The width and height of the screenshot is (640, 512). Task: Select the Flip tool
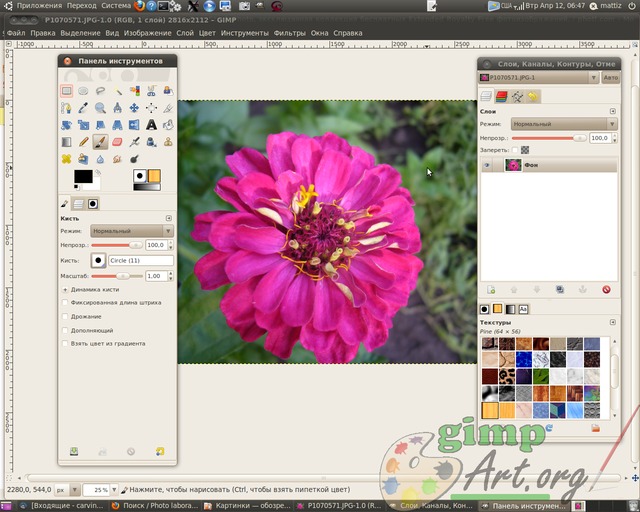[x=134, y=125]
